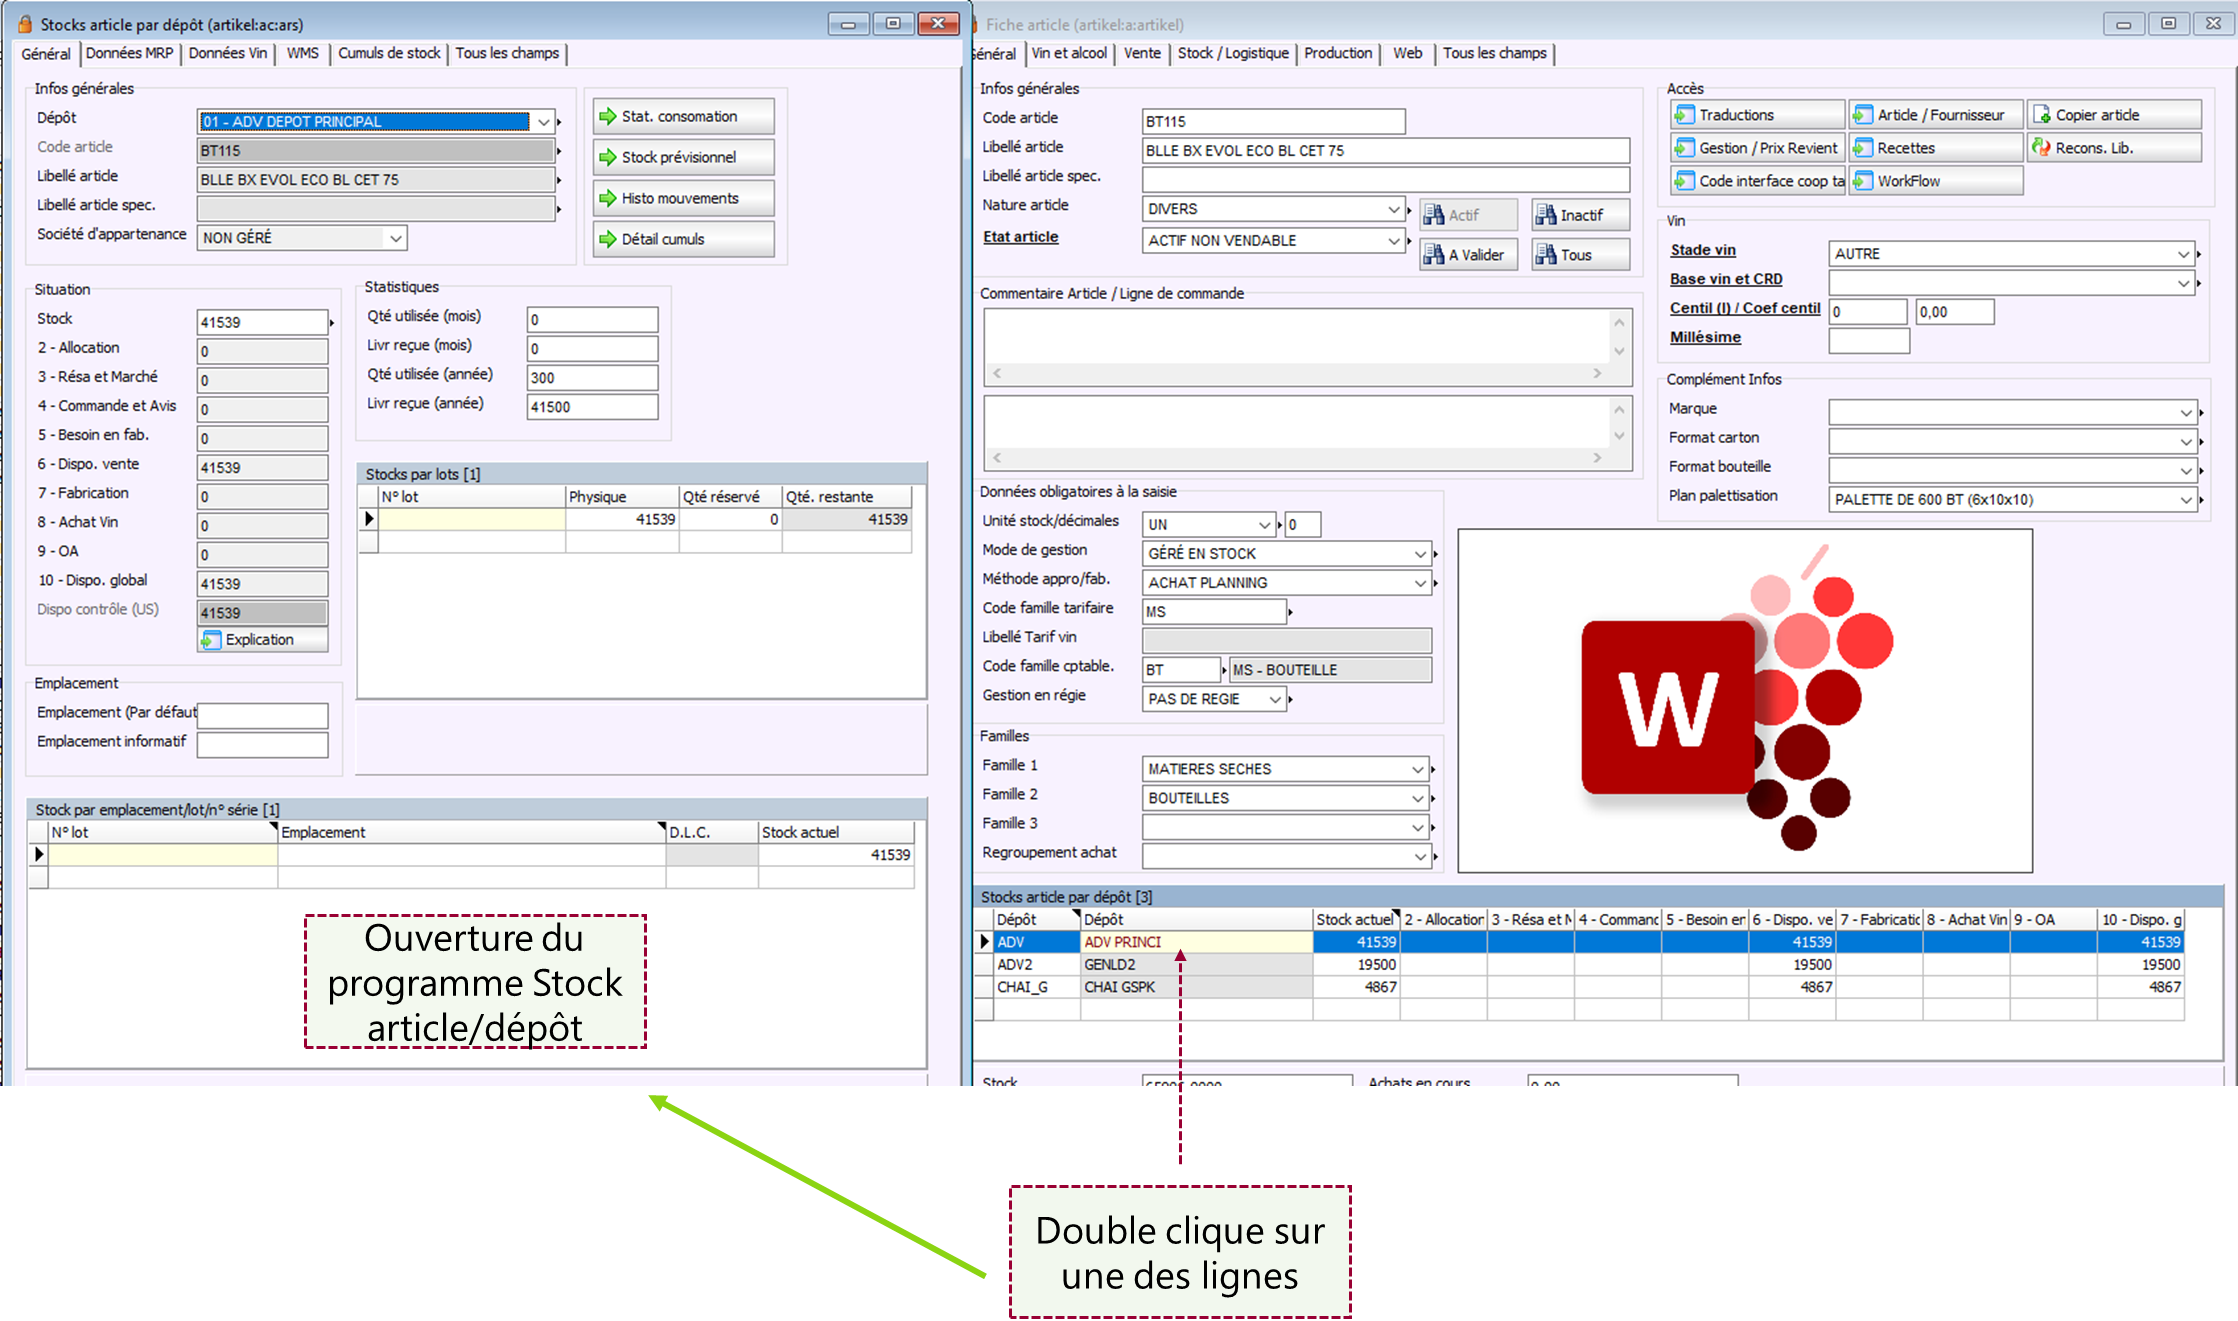Image resolution: width=2238 pixels, height=1321 pixels.
Task: Open the Mode de gestion dropdown
Action: point(1419,554)
